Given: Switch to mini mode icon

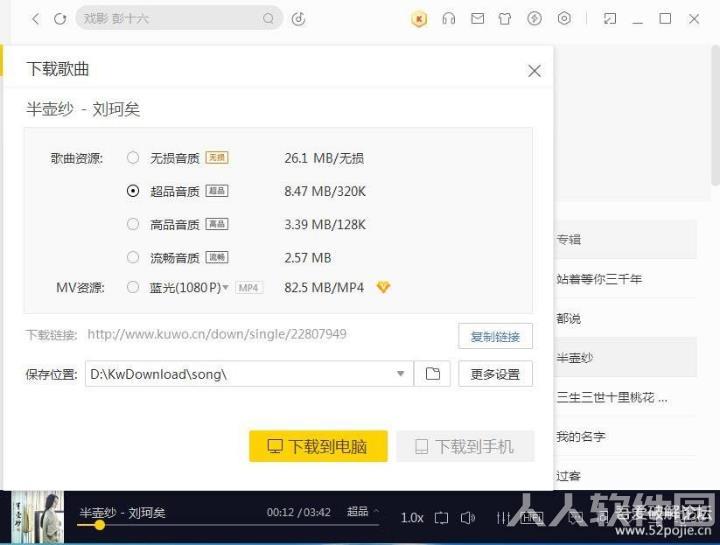Looking at the screenshot, I should click(x=610, y=18).
